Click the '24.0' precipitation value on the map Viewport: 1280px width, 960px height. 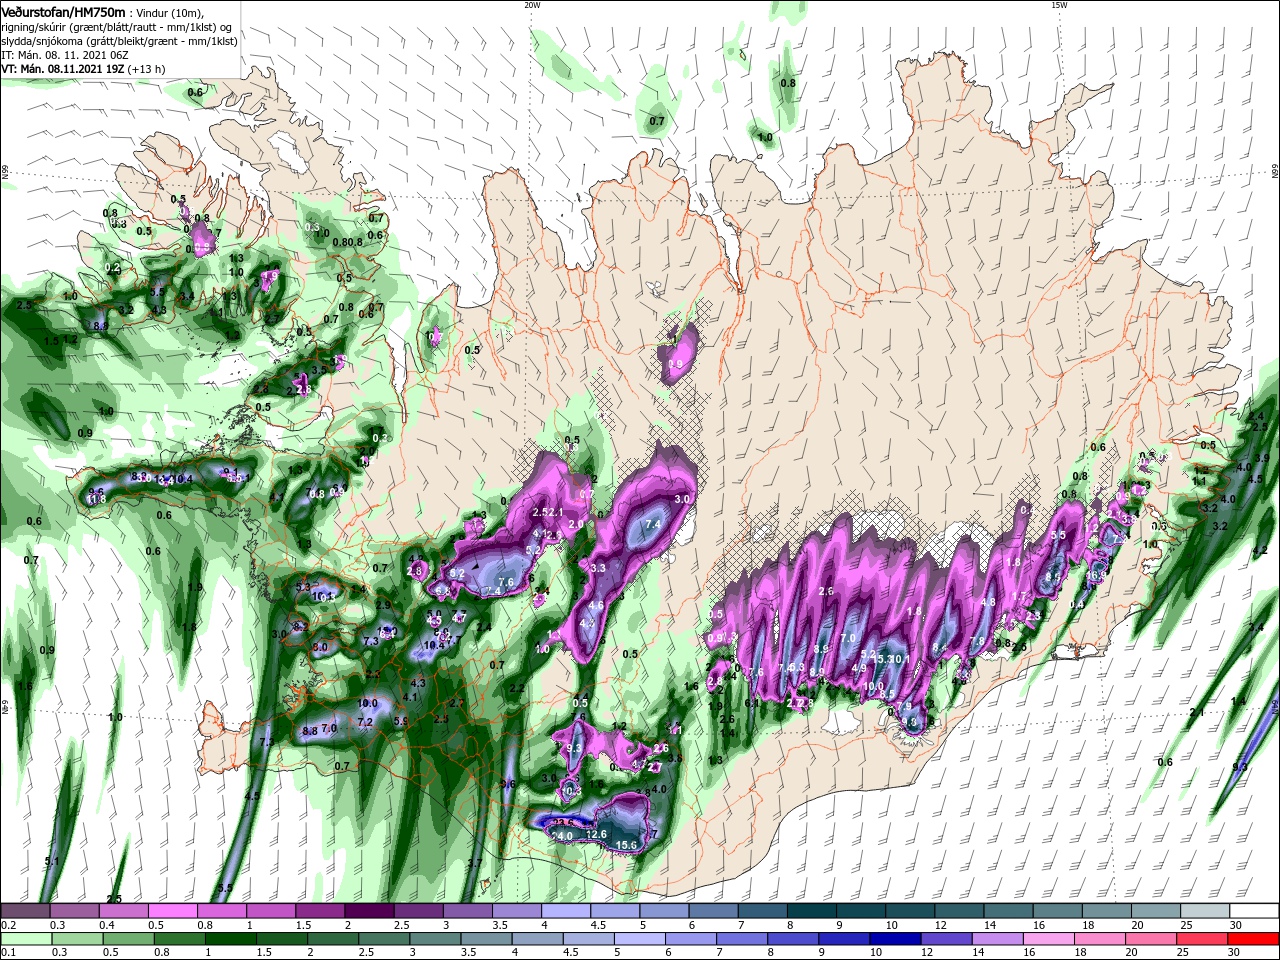(562, 836)
